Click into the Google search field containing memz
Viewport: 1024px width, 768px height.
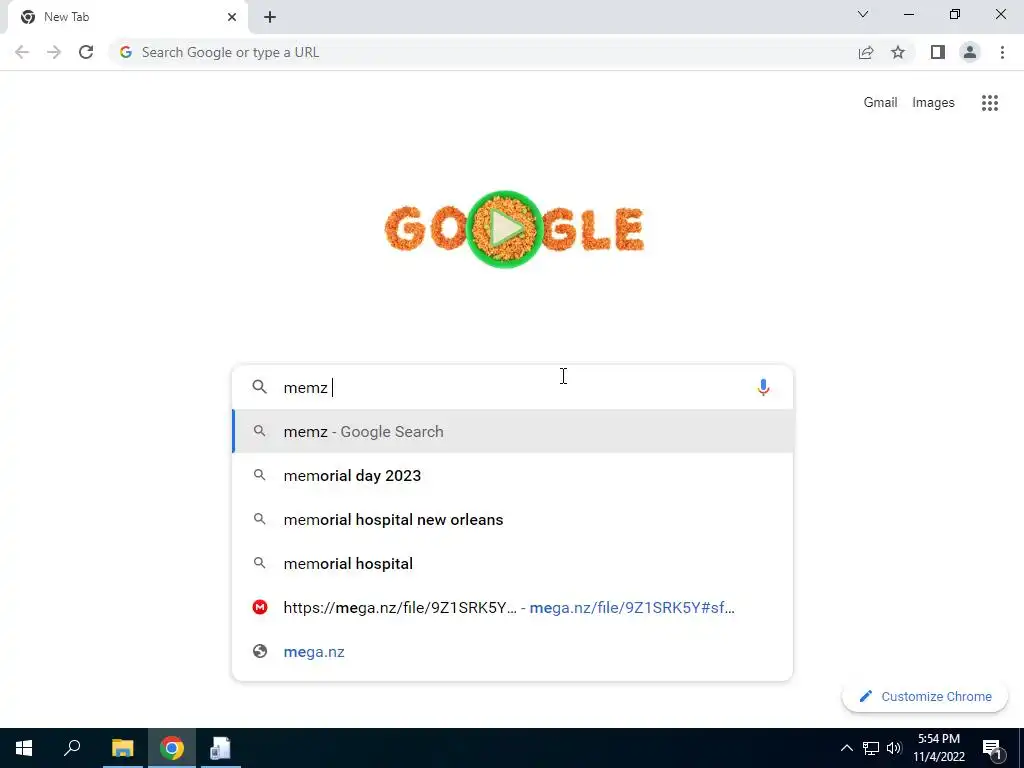pos(513,387)
